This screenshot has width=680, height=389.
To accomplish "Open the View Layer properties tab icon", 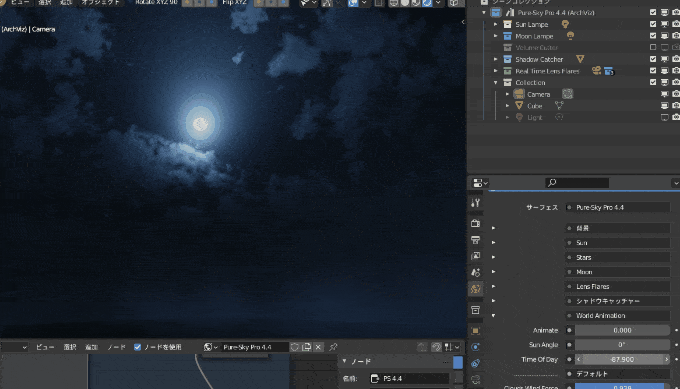I will (x=475, y=256).
